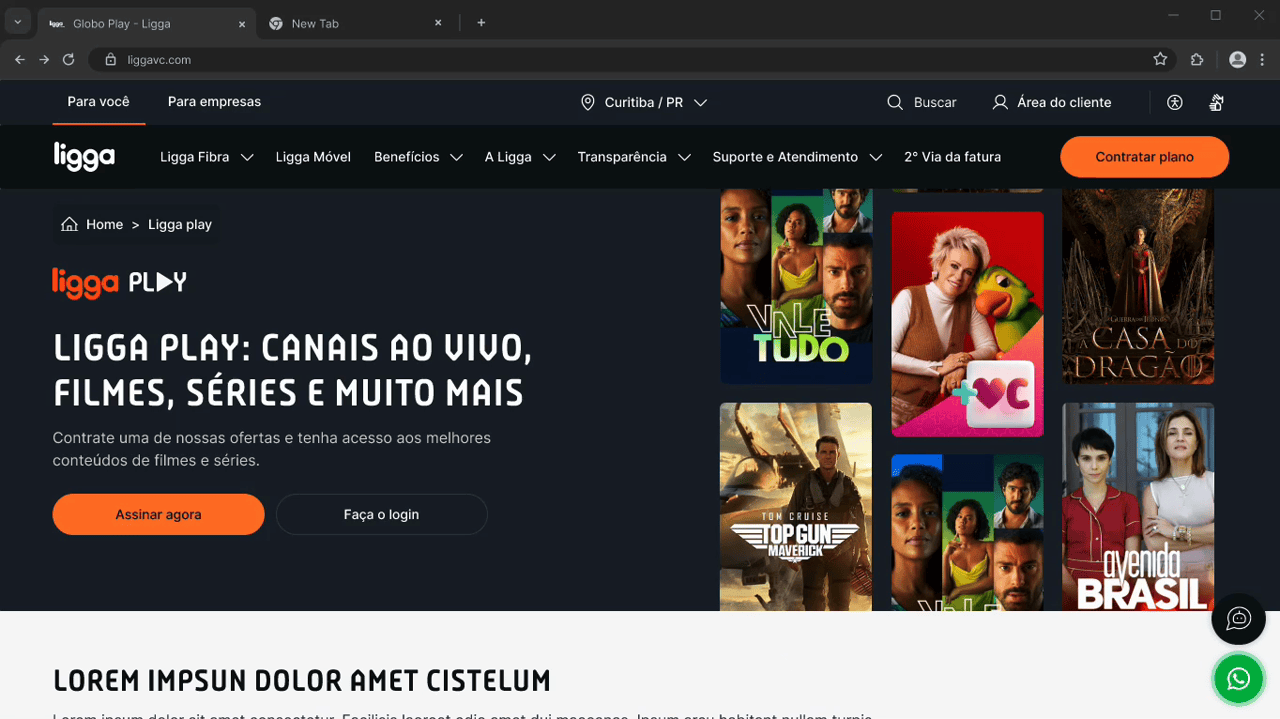Expand the Suporte e Atendimento menu
1280x719 pixels.
coord(797,157)
